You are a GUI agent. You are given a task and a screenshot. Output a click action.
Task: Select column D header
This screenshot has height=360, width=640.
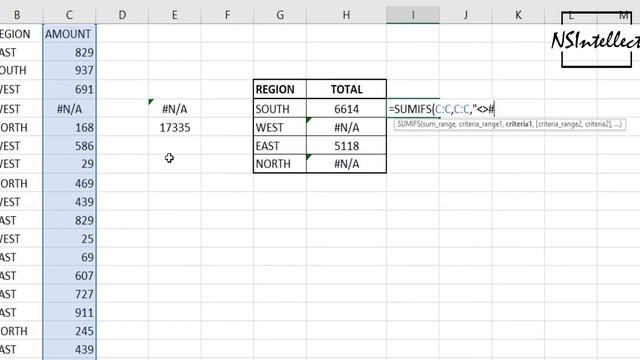(122, 16)
